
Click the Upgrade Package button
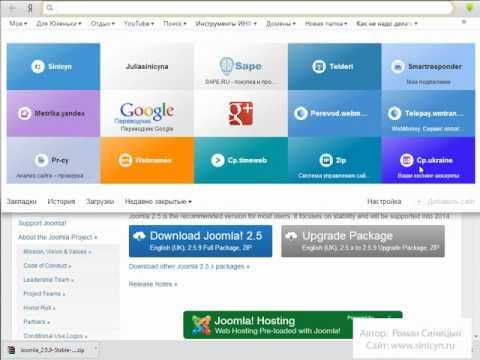[x=363, y=241]
